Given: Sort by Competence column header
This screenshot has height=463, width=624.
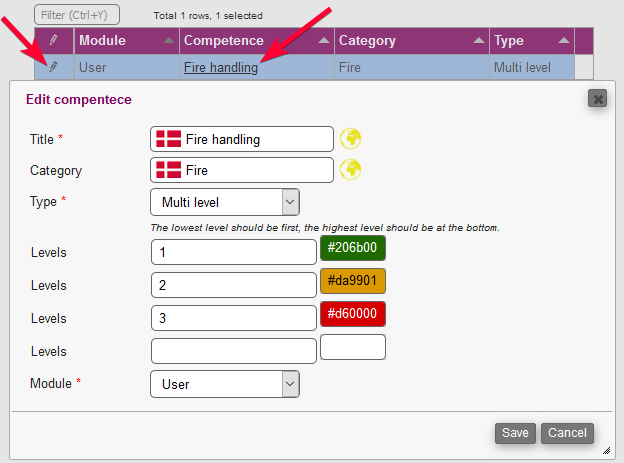Looking at the screenshot, I should [256, 41].
